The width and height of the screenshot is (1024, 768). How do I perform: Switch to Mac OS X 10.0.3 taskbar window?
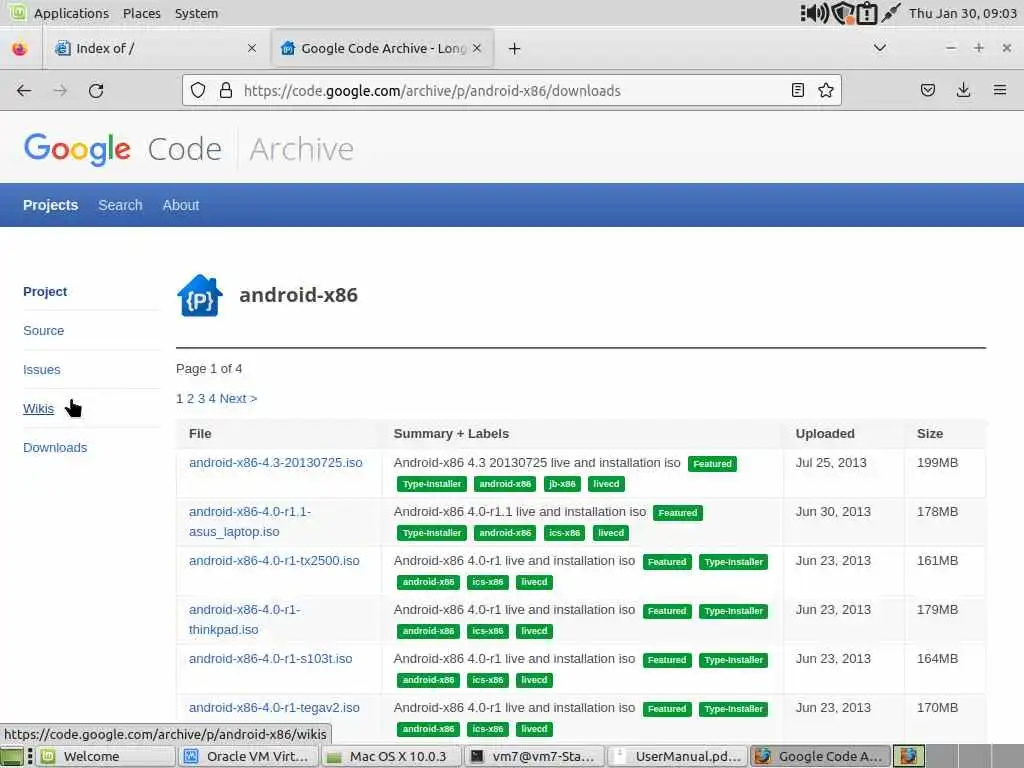(x=392, y=756)
